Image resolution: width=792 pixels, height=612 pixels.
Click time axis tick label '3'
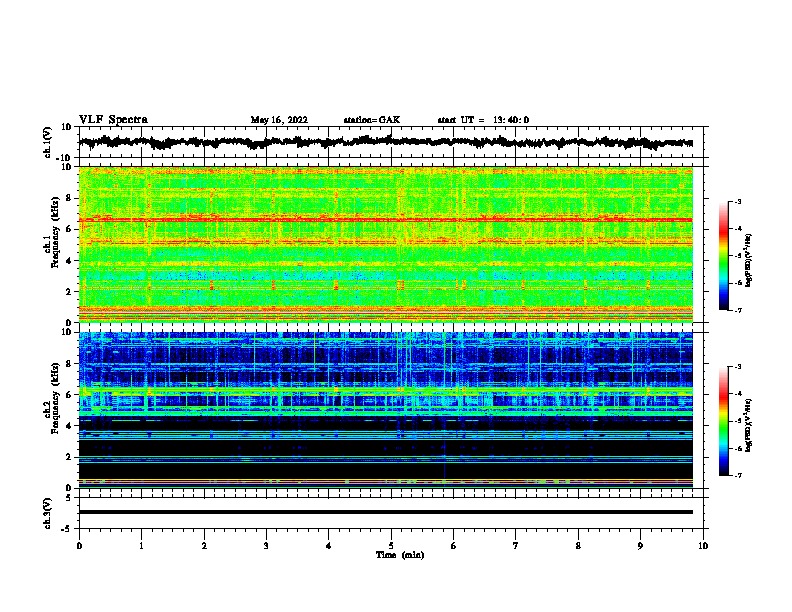pyautogui.click(x=266, y=546)
